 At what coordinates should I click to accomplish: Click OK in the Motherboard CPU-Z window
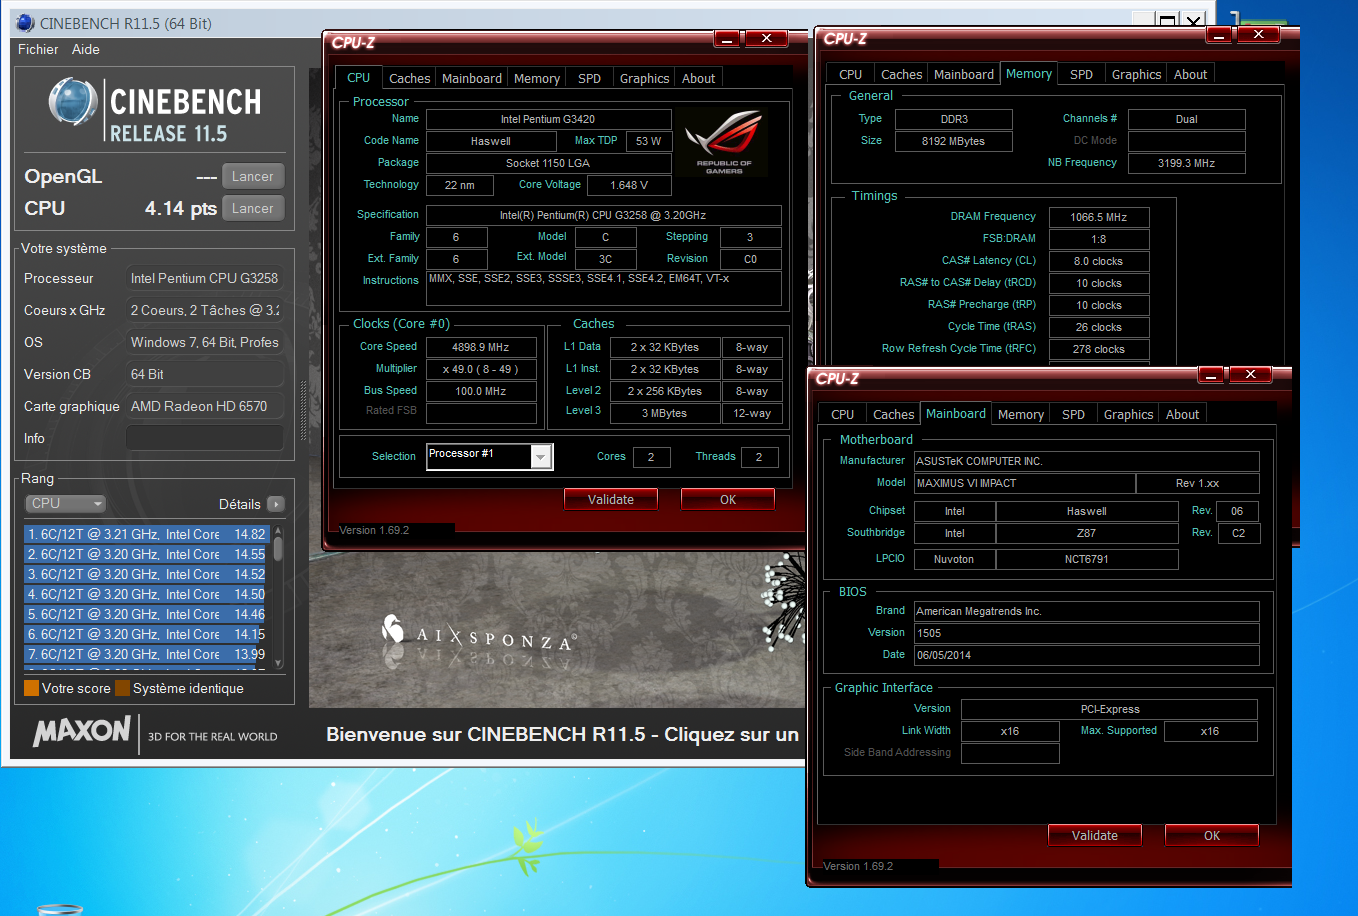tap(1212, 835)
